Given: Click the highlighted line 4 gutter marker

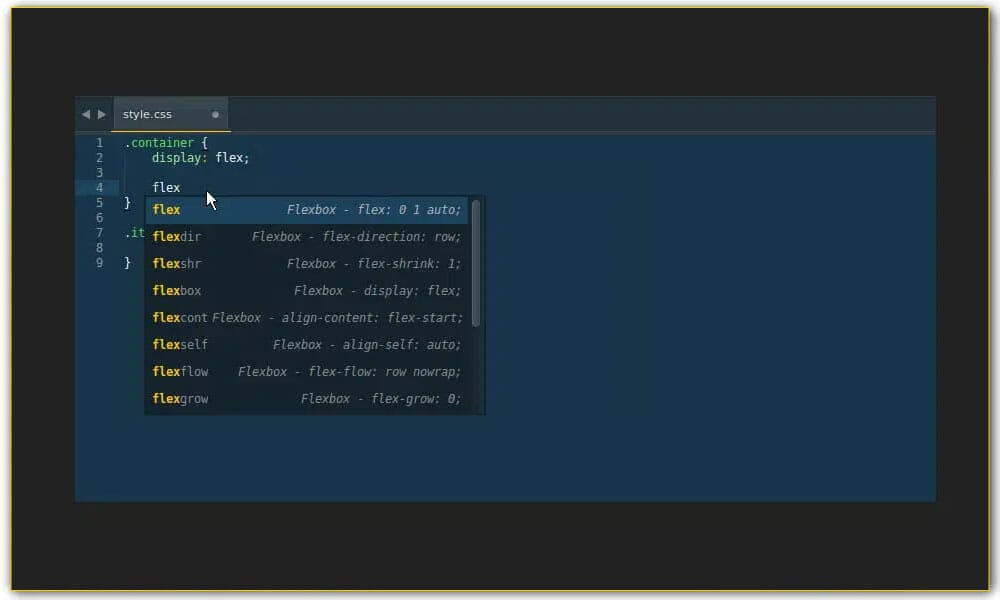Looking at the screenshot, I should point(99,187).
